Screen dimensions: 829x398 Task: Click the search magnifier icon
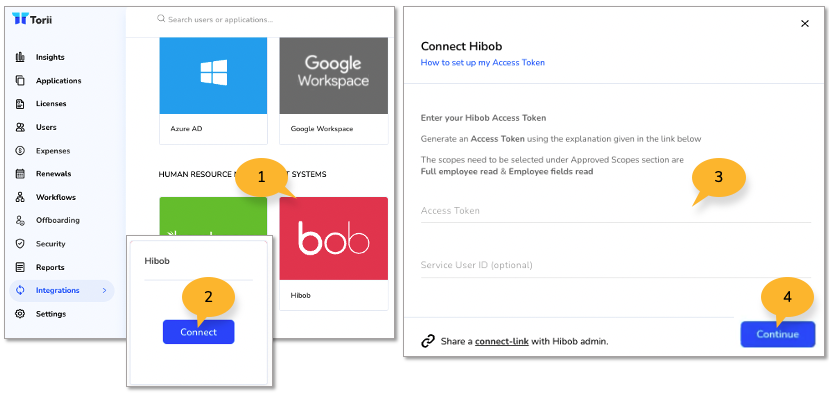[x=161, y=19]
